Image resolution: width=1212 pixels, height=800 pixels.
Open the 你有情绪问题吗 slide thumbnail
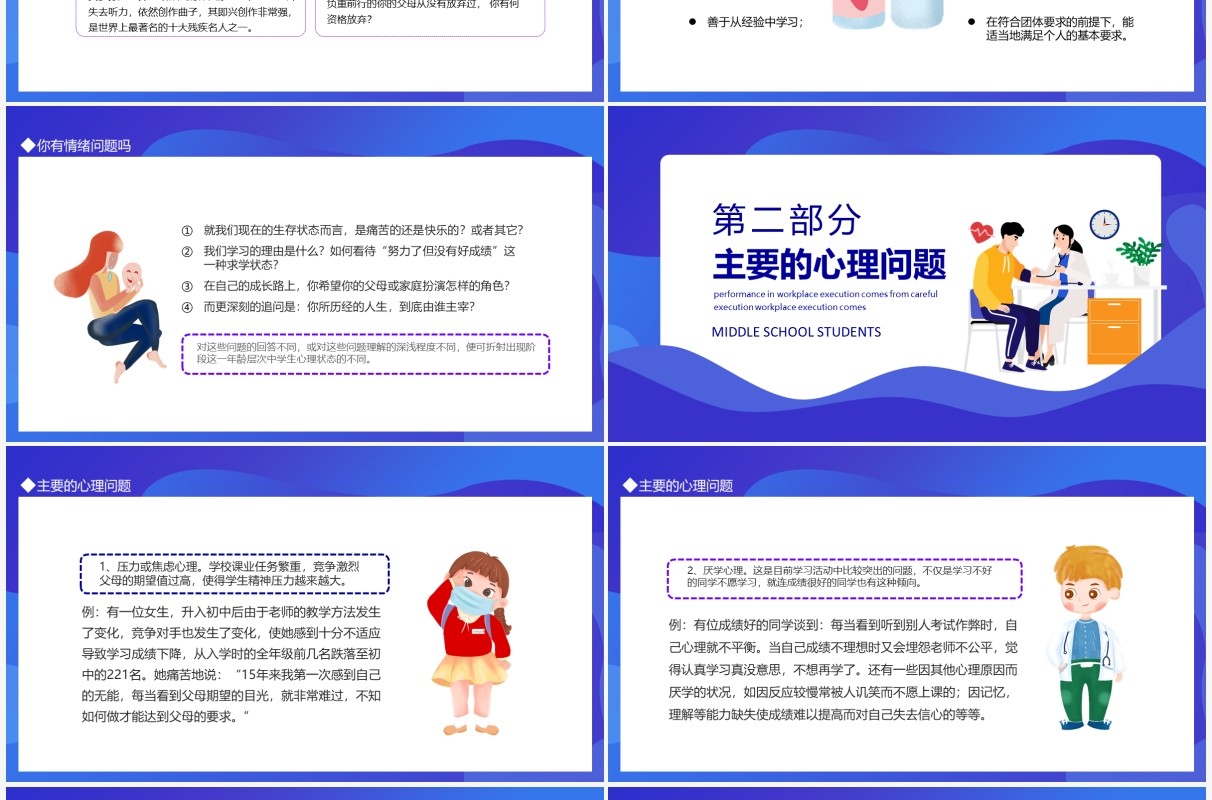(x=305, y=273)
